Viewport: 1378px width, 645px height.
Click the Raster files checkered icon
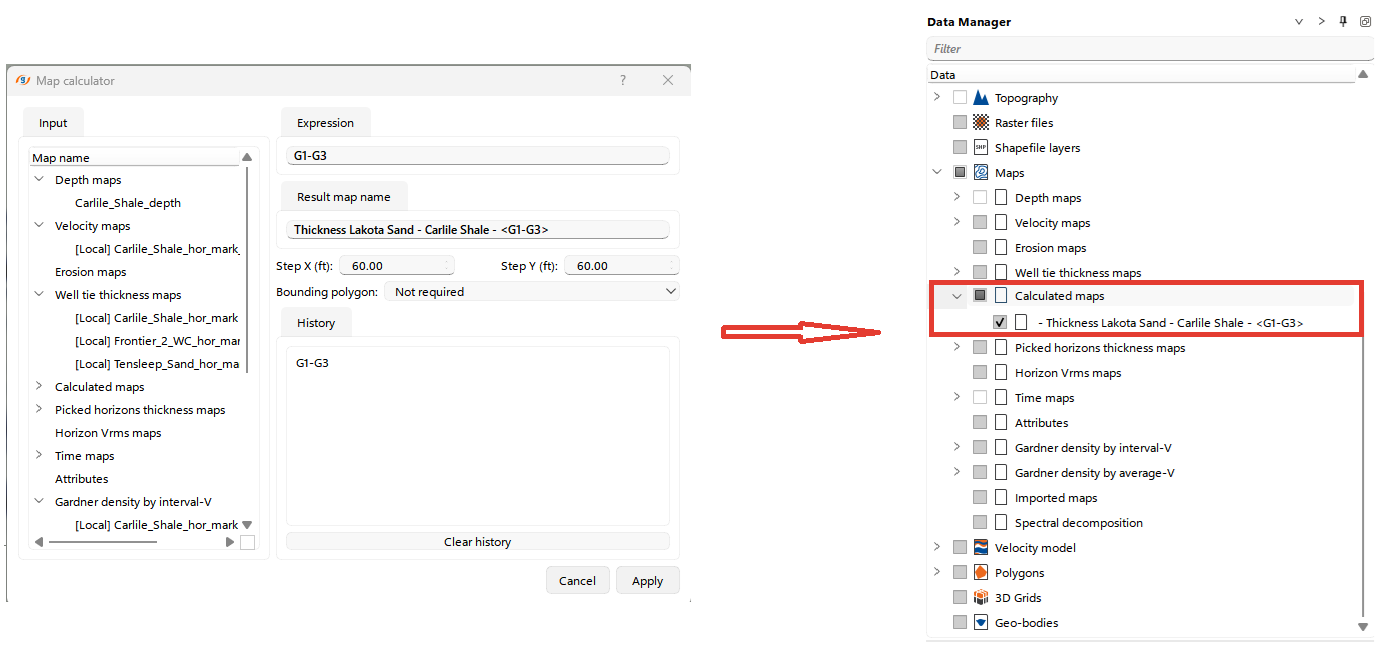(981, 123)
